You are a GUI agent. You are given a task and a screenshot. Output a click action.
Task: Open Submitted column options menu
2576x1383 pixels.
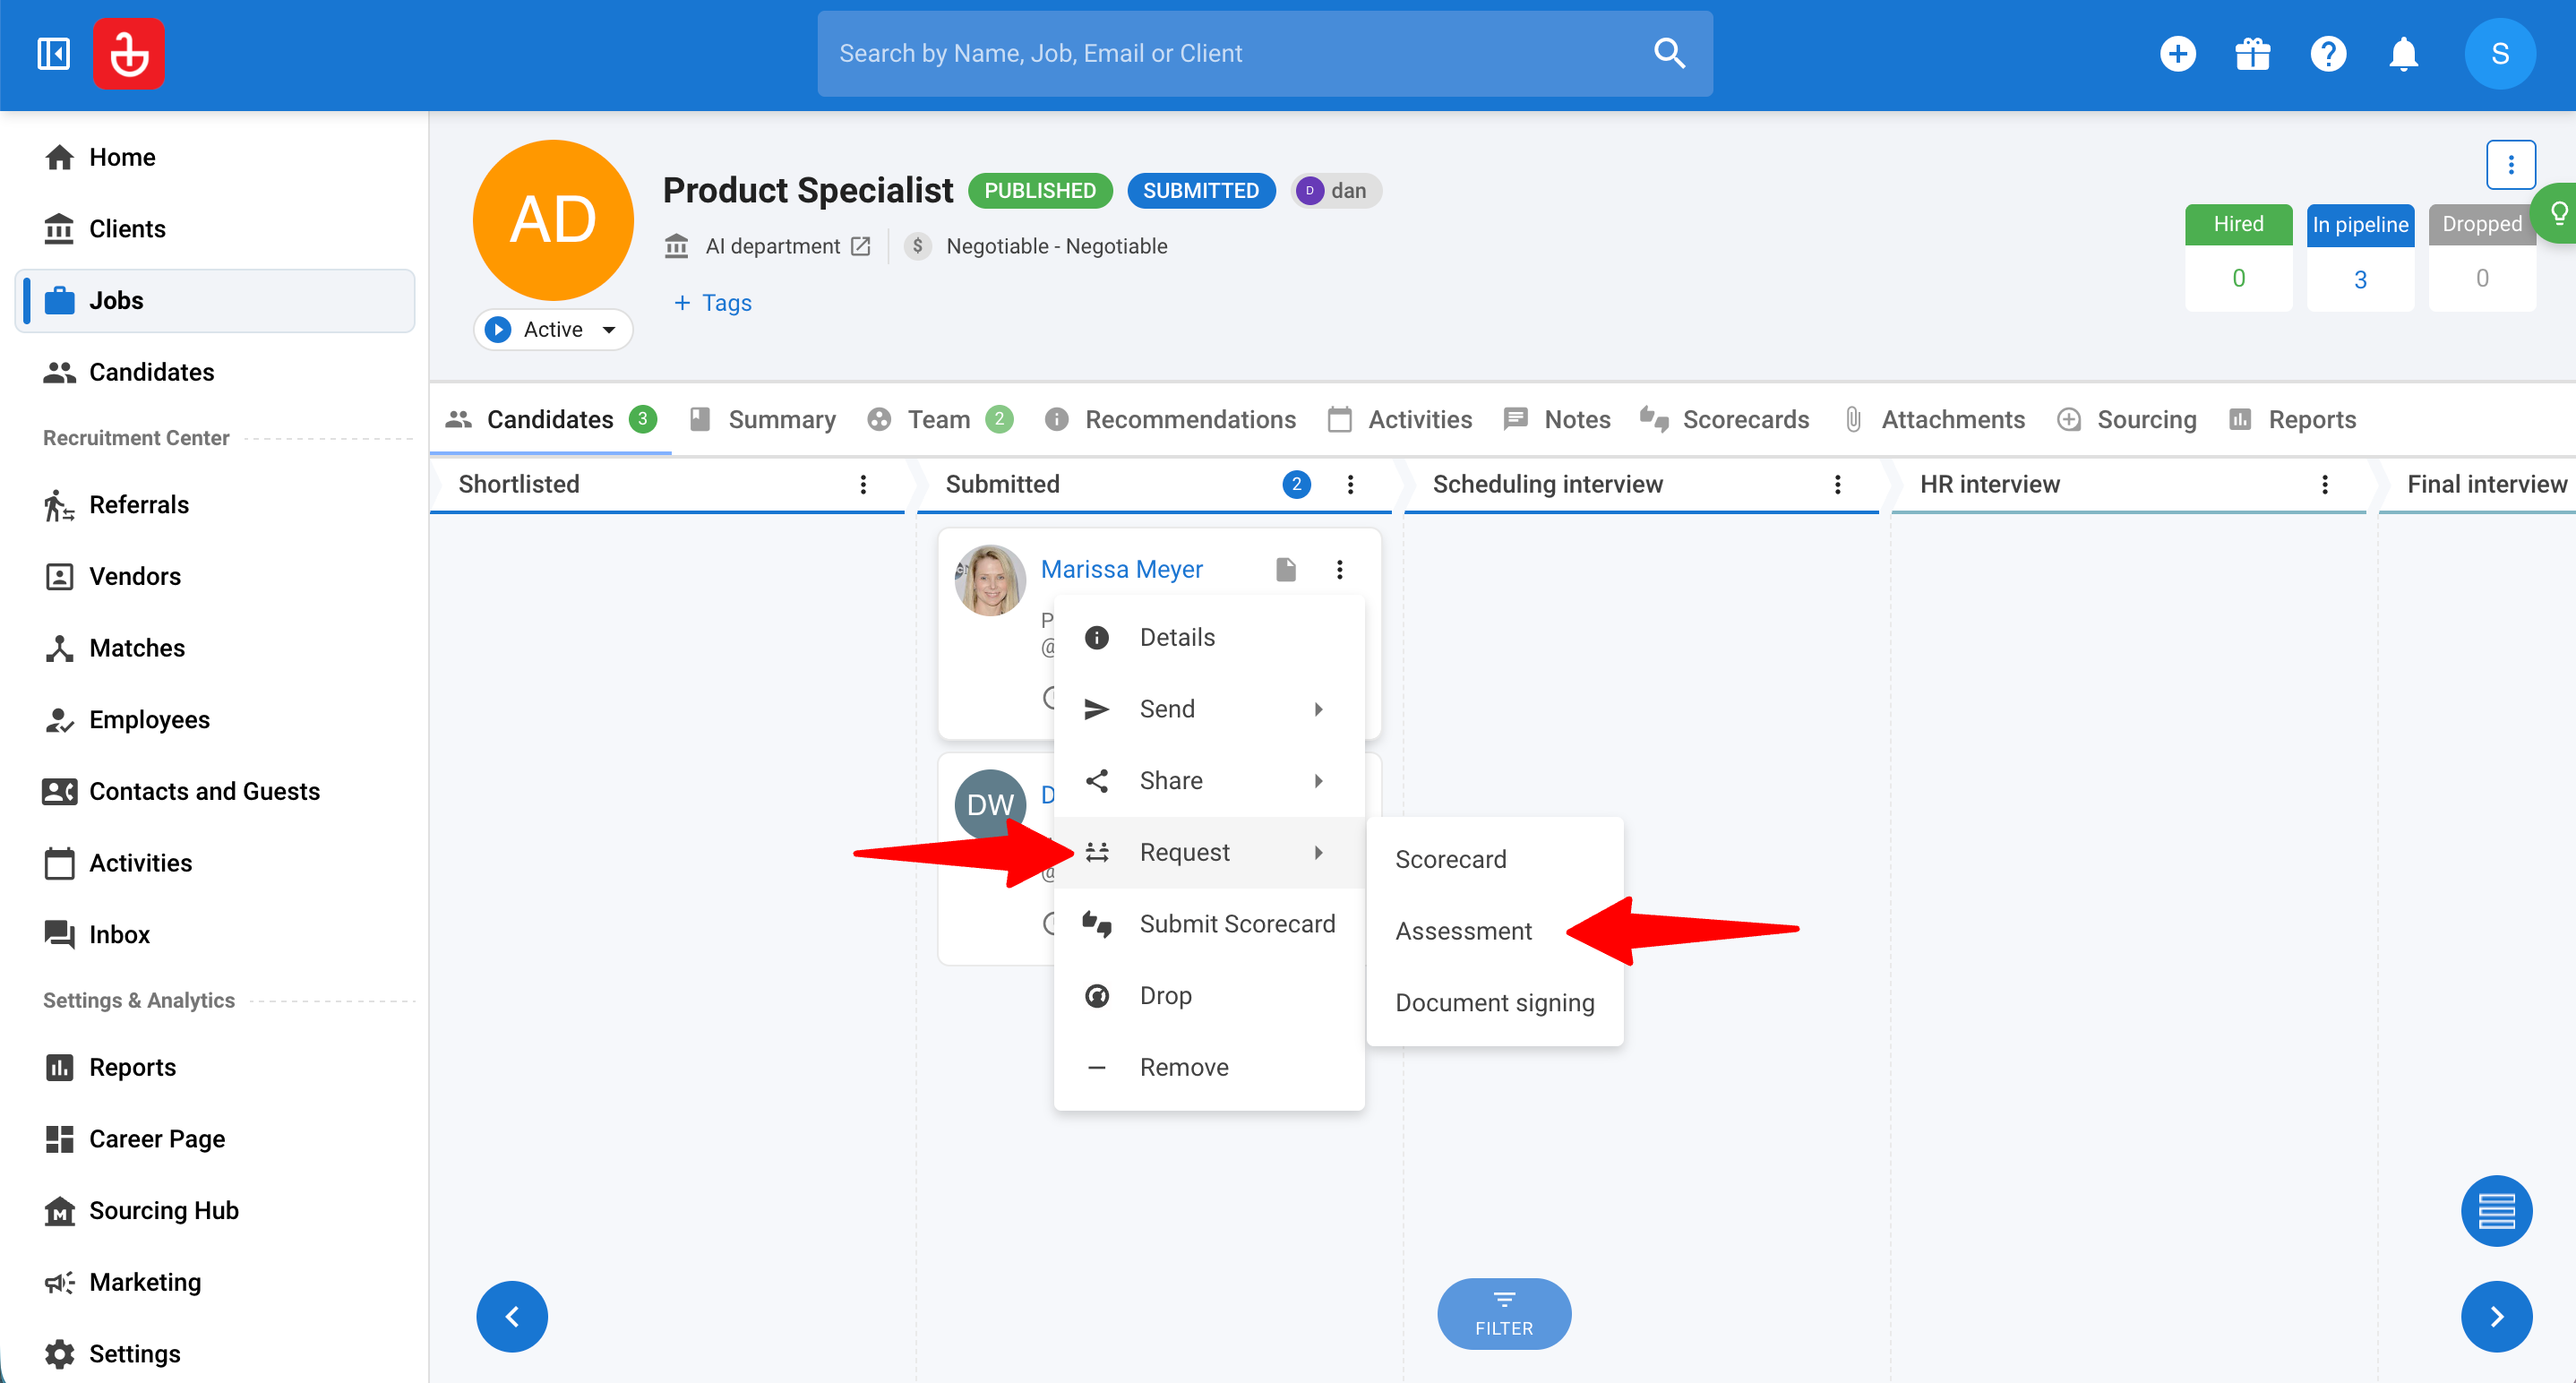click(x=1350, y=484)
